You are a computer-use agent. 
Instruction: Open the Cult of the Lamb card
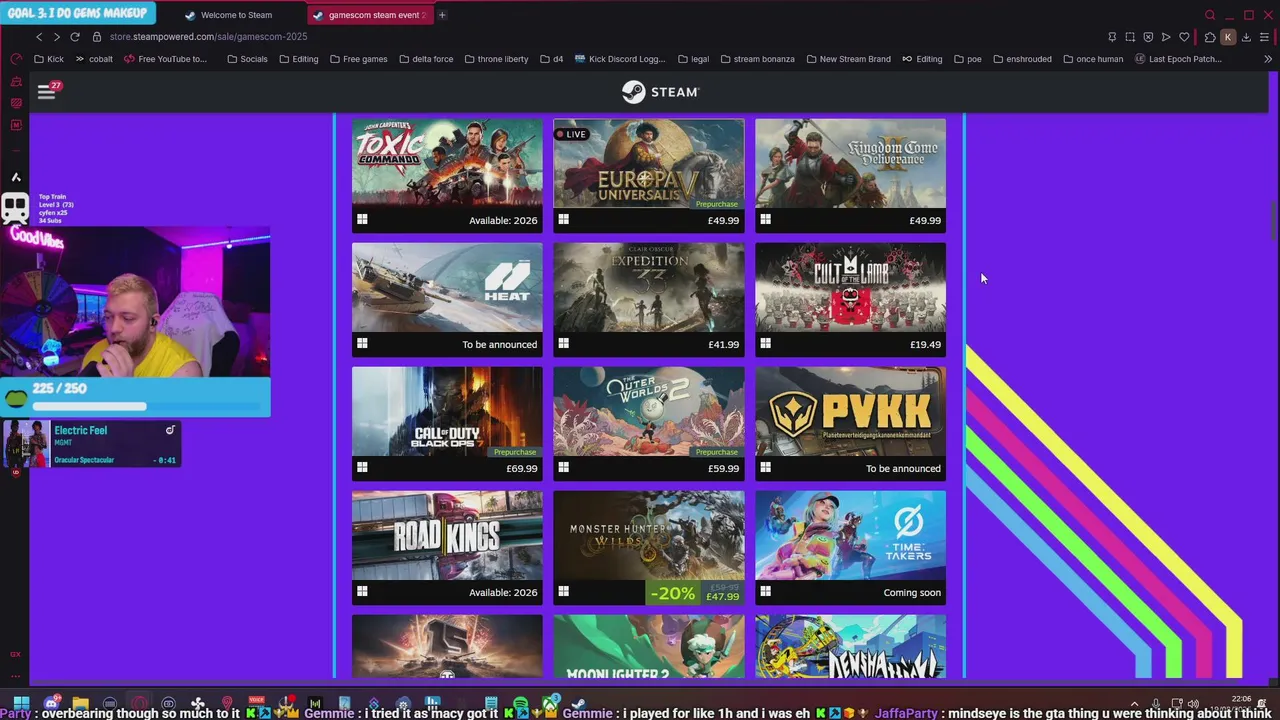click(x=850, y=299)
